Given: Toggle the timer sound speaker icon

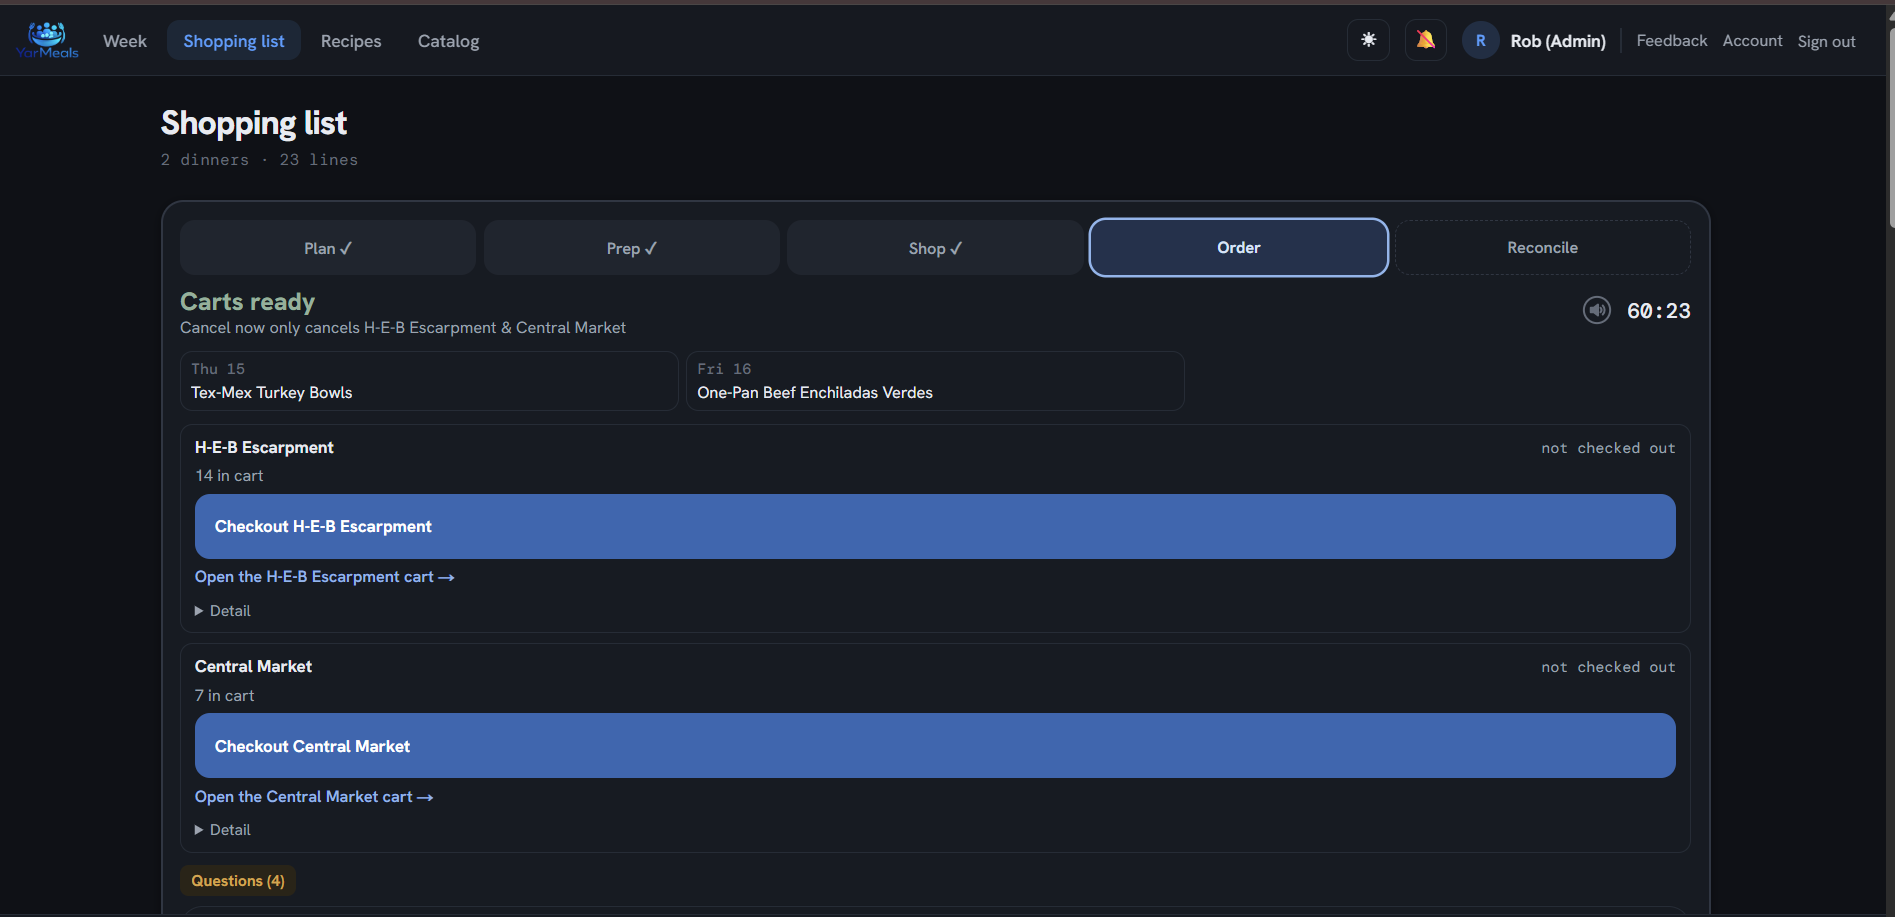Looking at the screenshot, I should tap(1597, 310).
